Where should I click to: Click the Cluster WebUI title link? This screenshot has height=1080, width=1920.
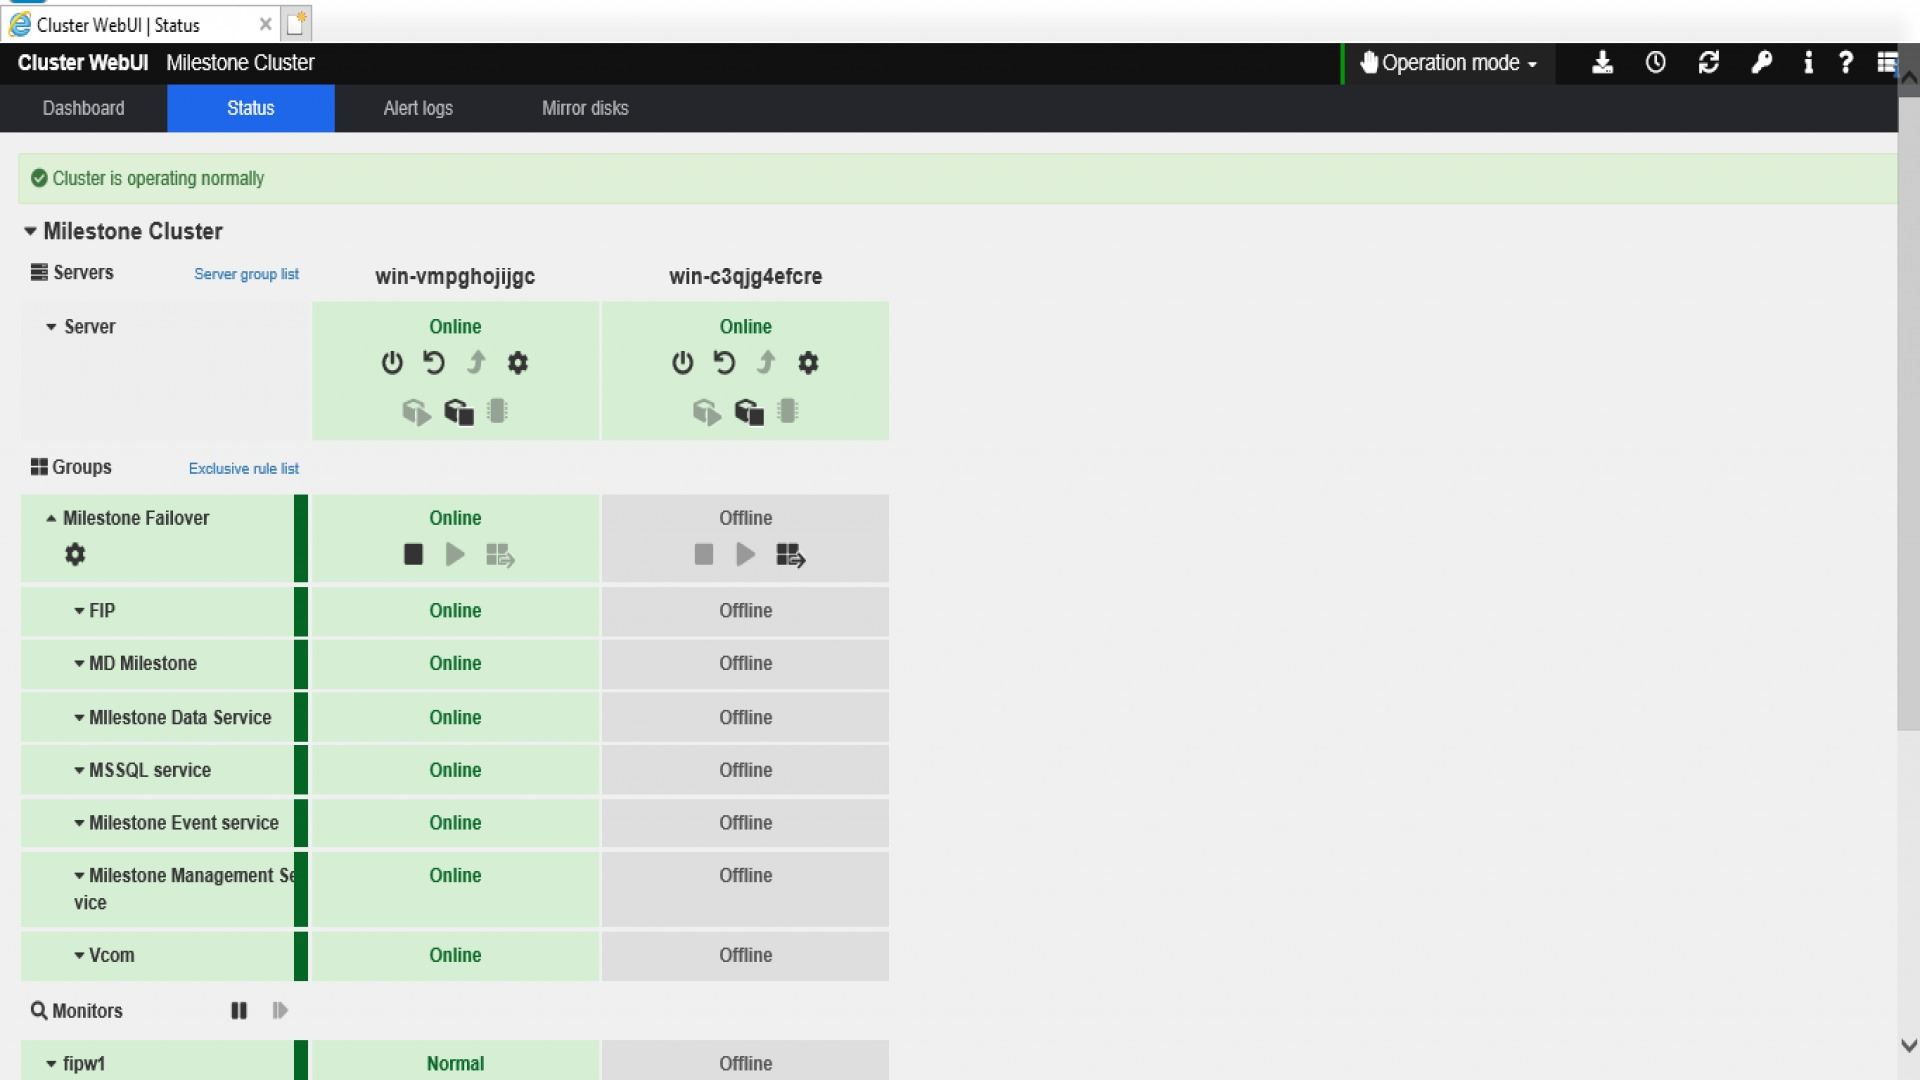point(83,63)
